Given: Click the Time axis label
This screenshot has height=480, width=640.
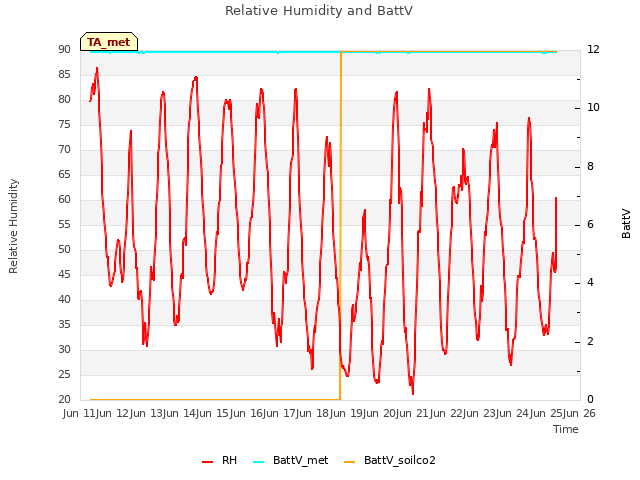Looking at the screenshot, I should pos(566,429).
